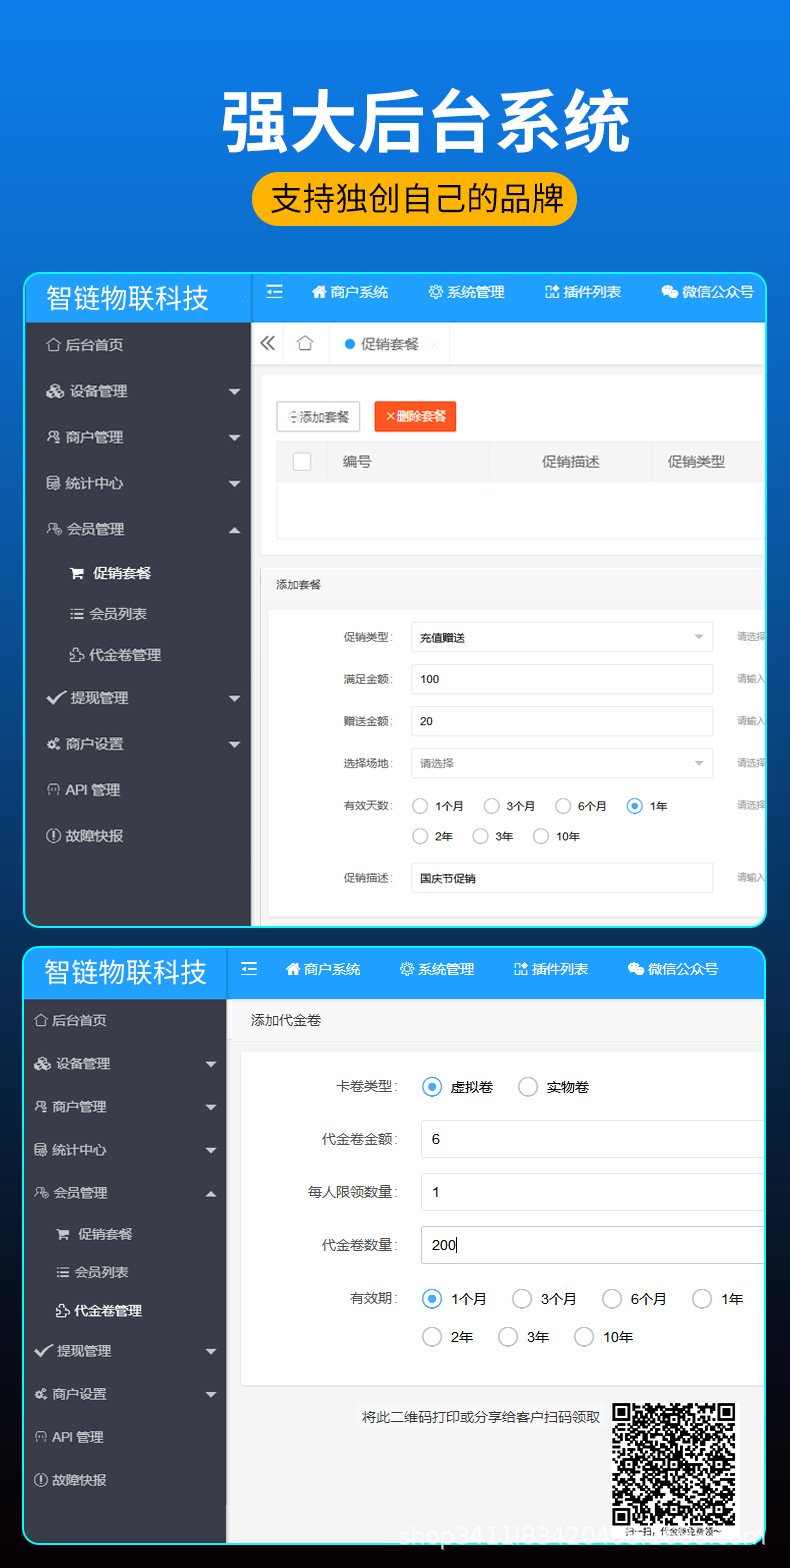The width and height of the screenshot is (790, 1568).
Task: Select 1个月 radio under 有效天数
Action: (420, 806)
